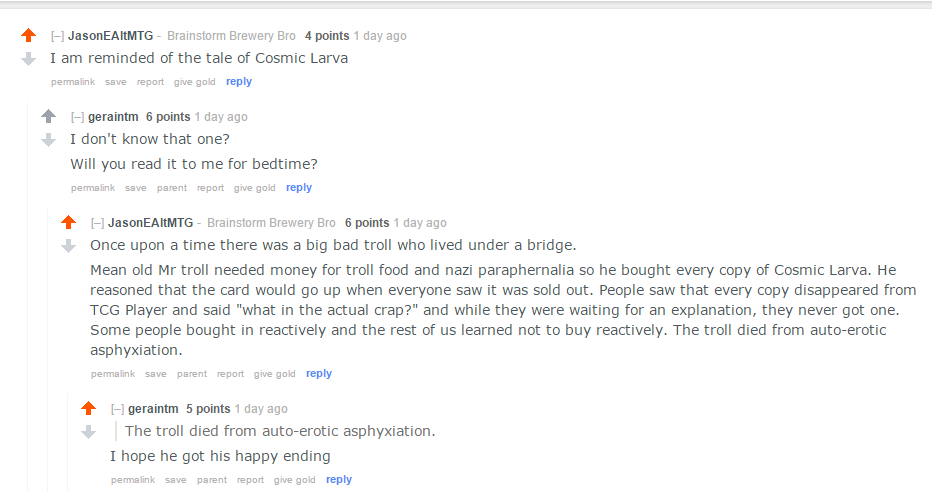Reply to the troll story comment
This screenshot has width=932, height=492.
tap(319, 373)
